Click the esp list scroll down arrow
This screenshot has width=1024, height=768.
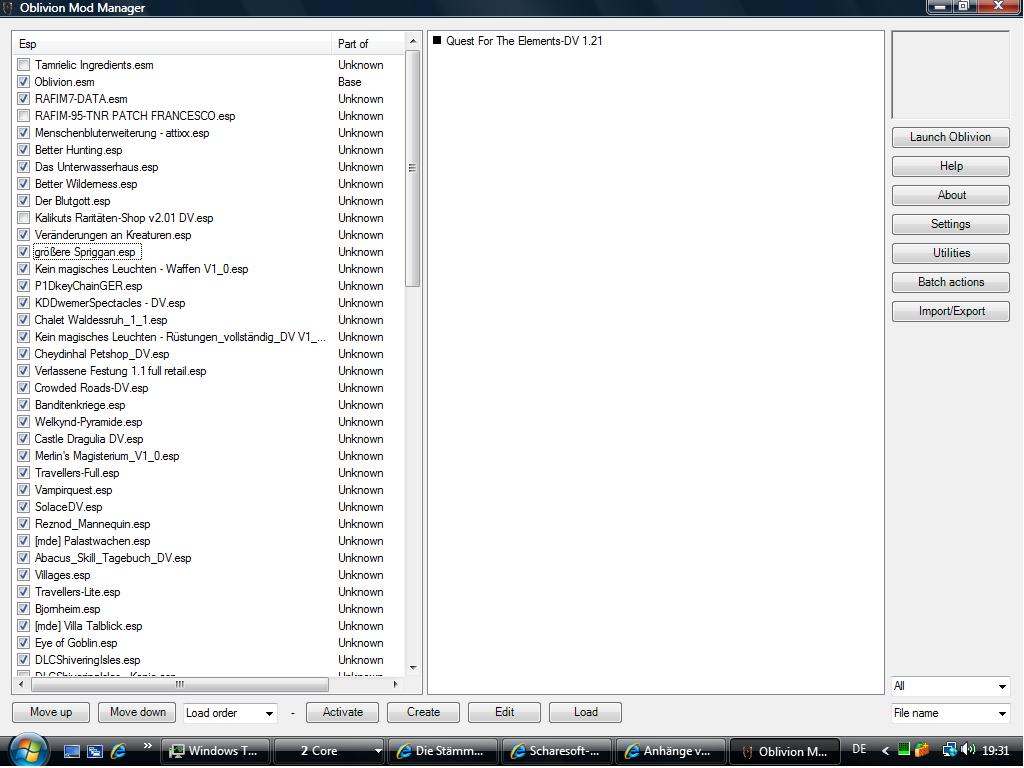coord(412,667)
